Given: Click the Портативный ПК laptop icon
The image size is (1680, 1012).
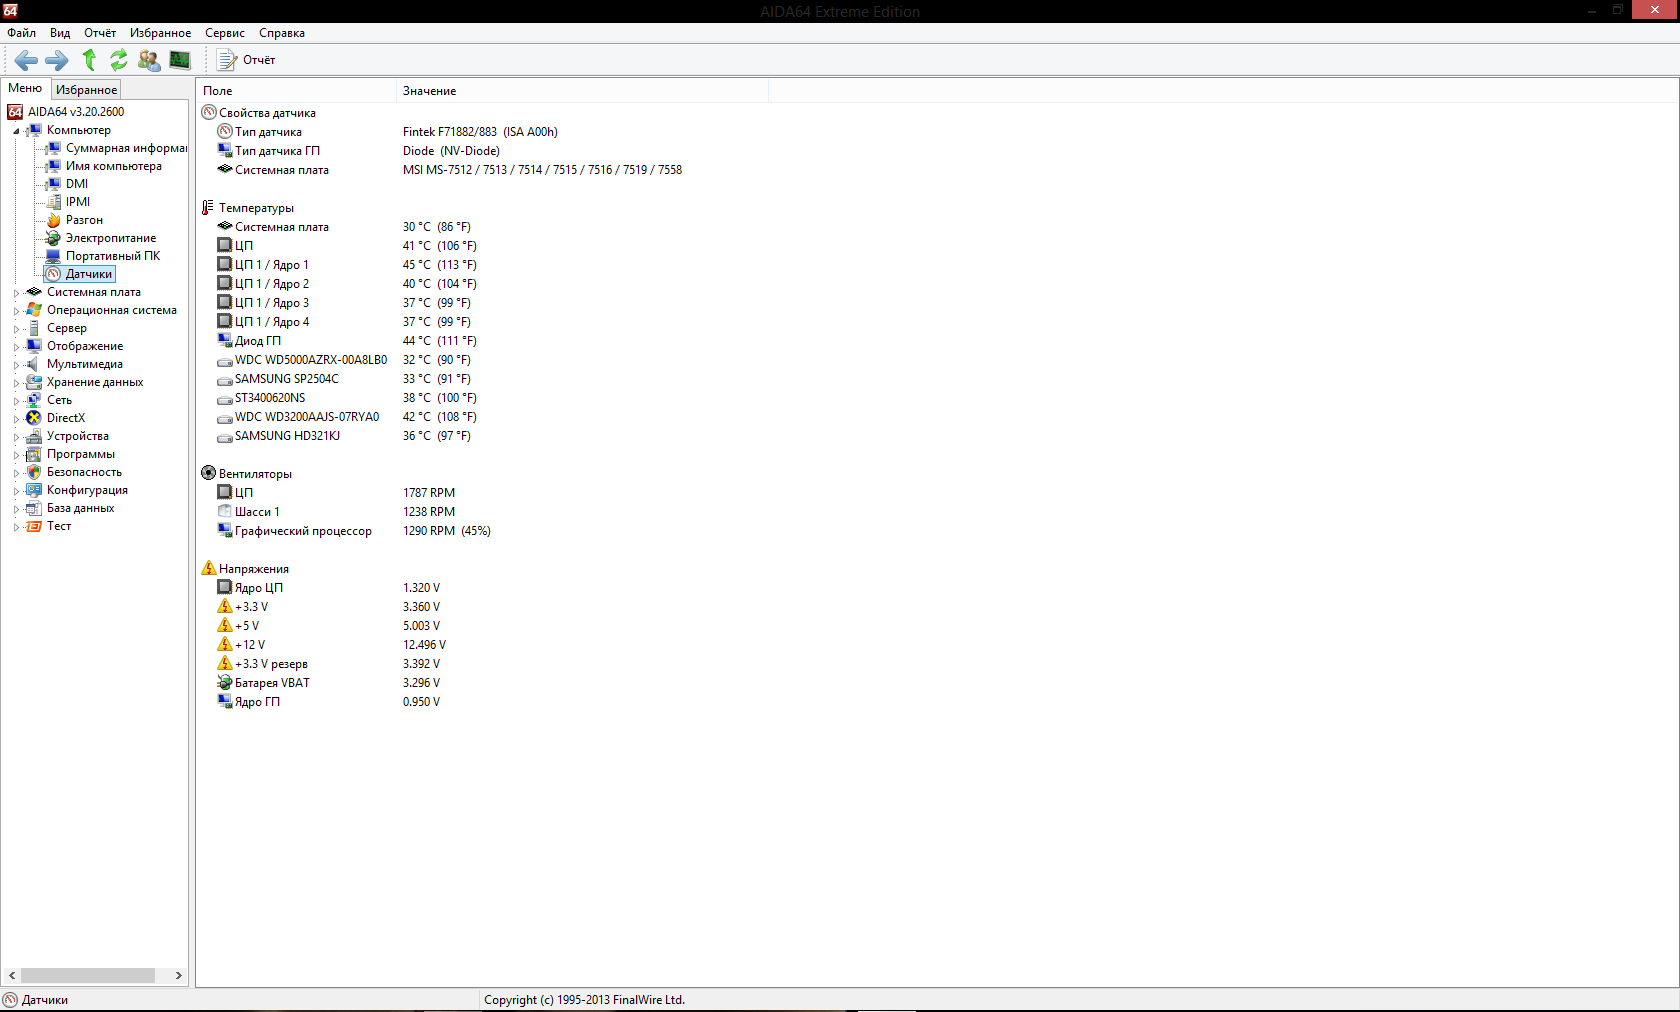Looking at the screenshot, I should coord(54,256).
